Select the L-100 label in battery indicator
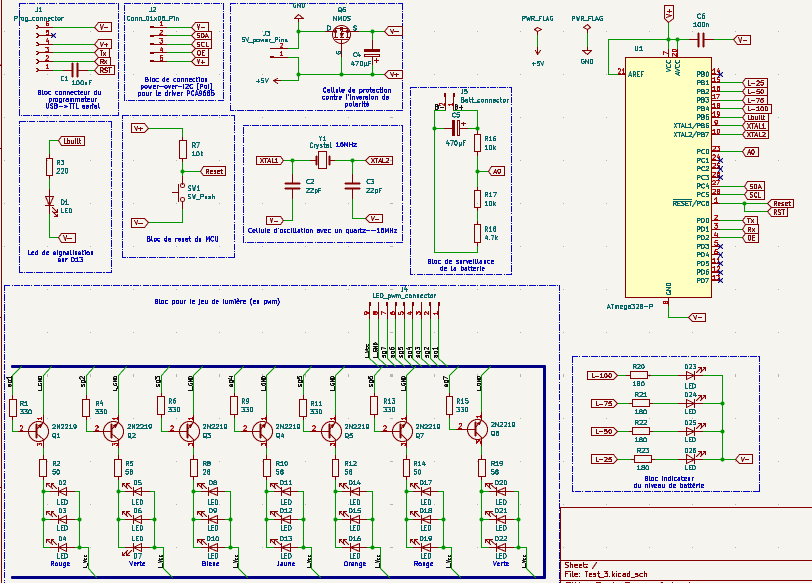This screenshot has height=583, width=812. pos(601,376)
